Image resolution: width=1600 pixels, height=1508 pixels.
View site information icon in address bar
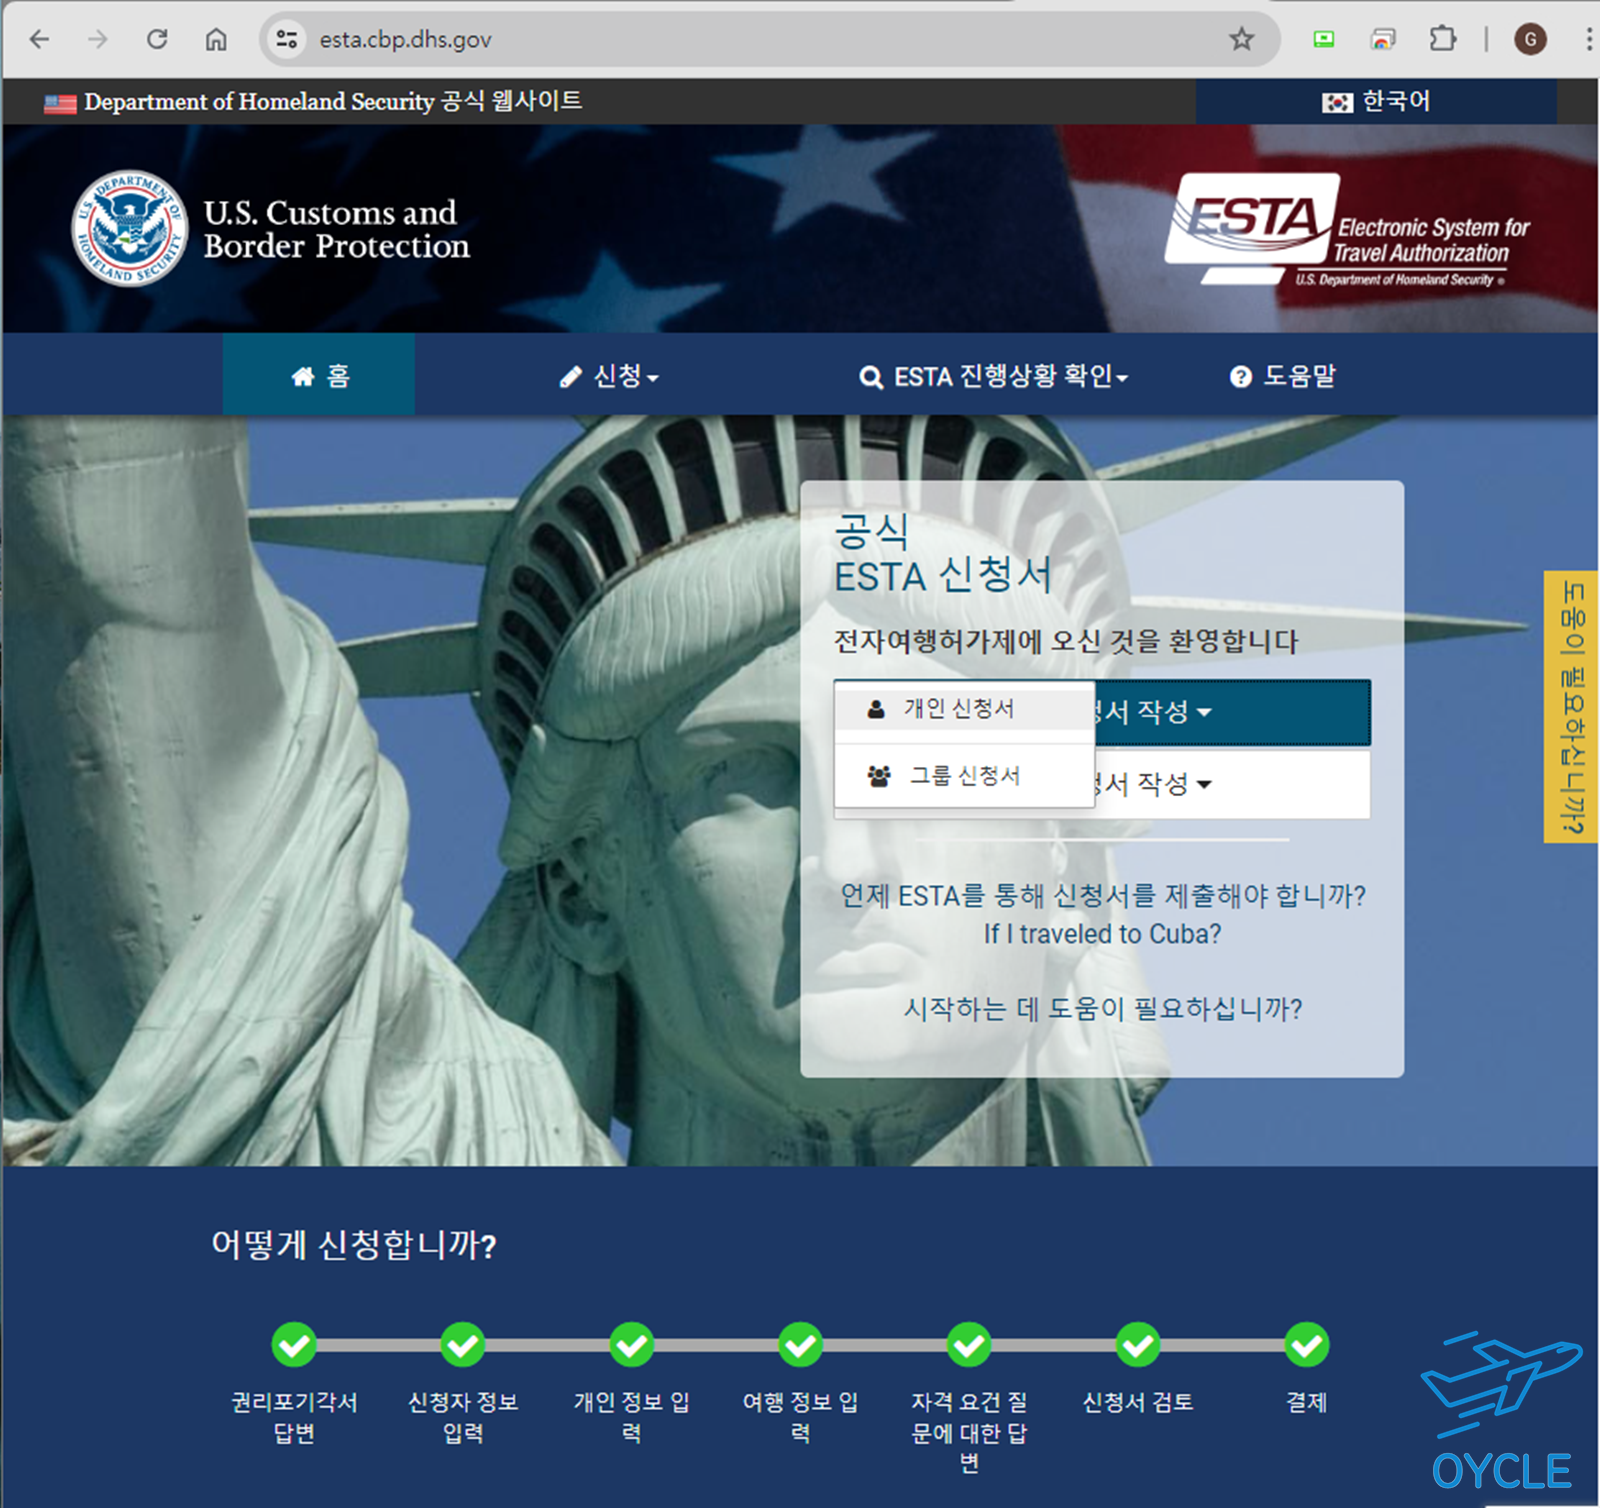coord(287,39)
